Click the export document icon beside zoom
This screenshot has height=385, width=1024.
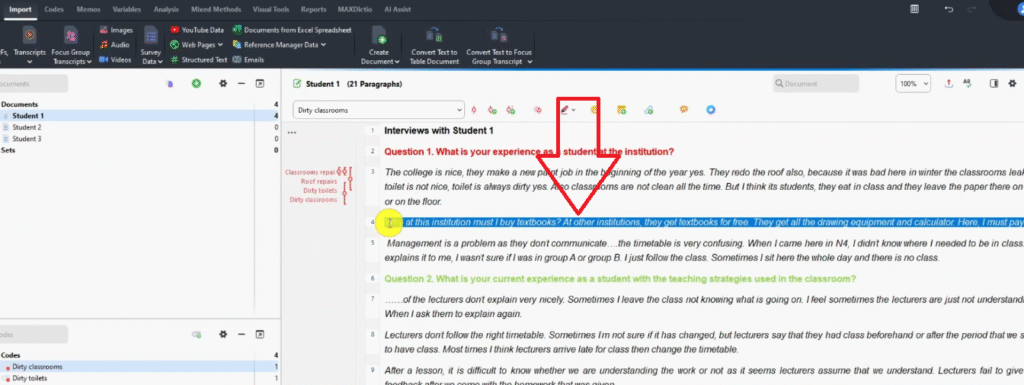tap(949, 84)
